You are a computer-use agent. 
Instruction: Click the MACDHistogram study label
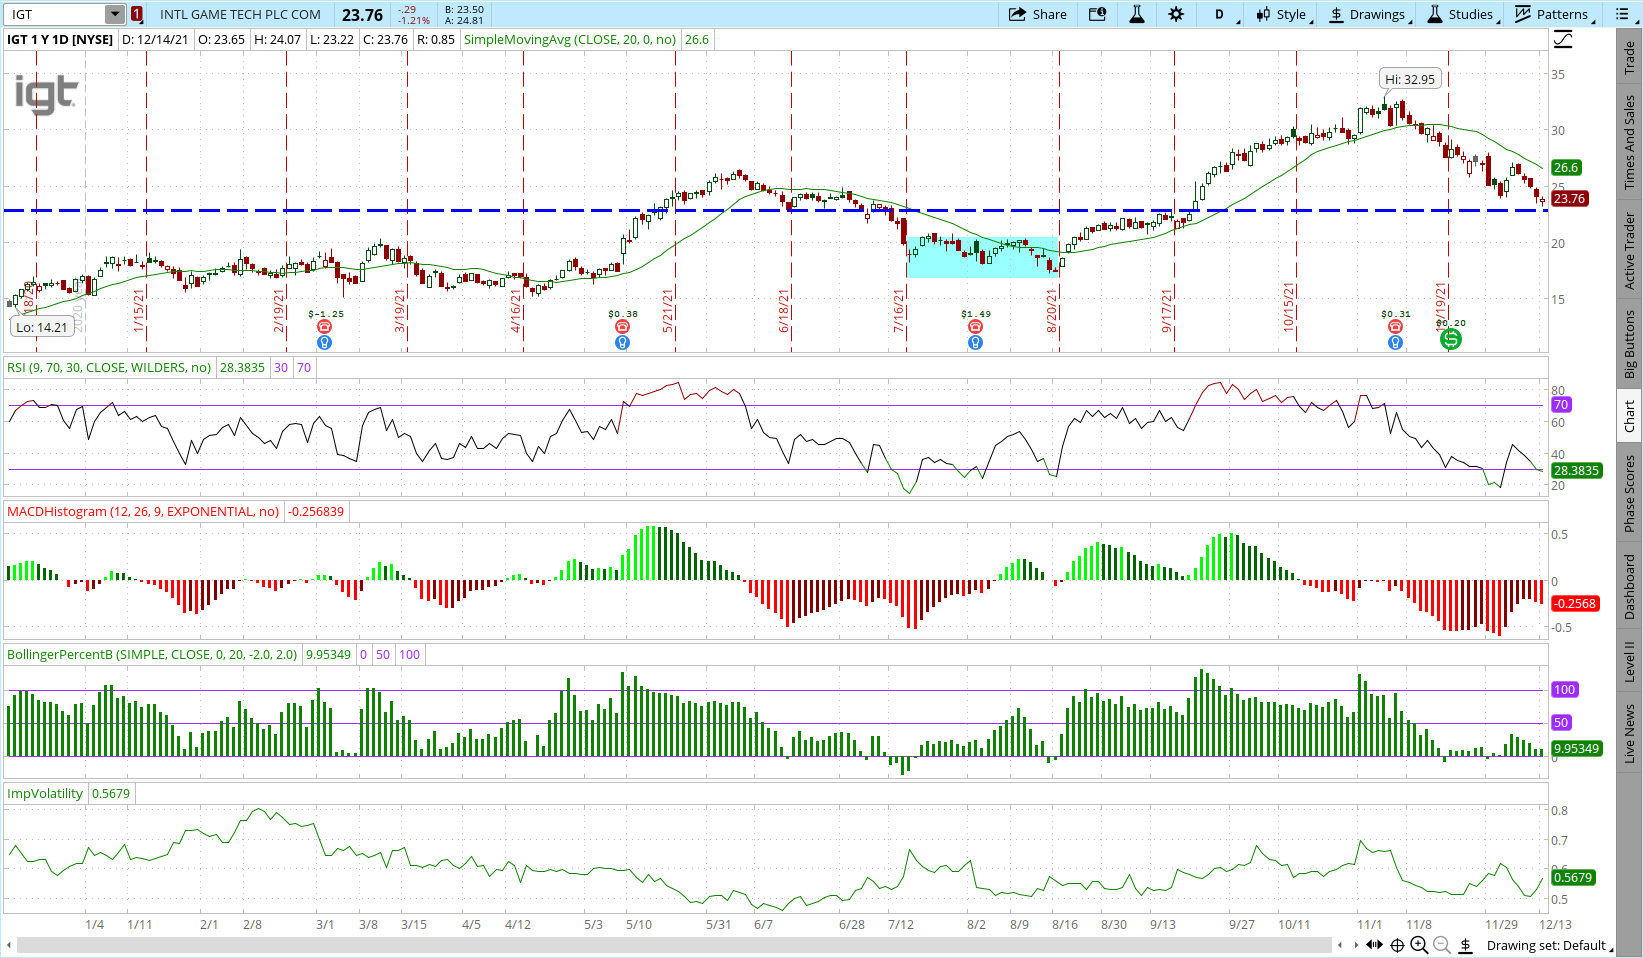(143, 511)
